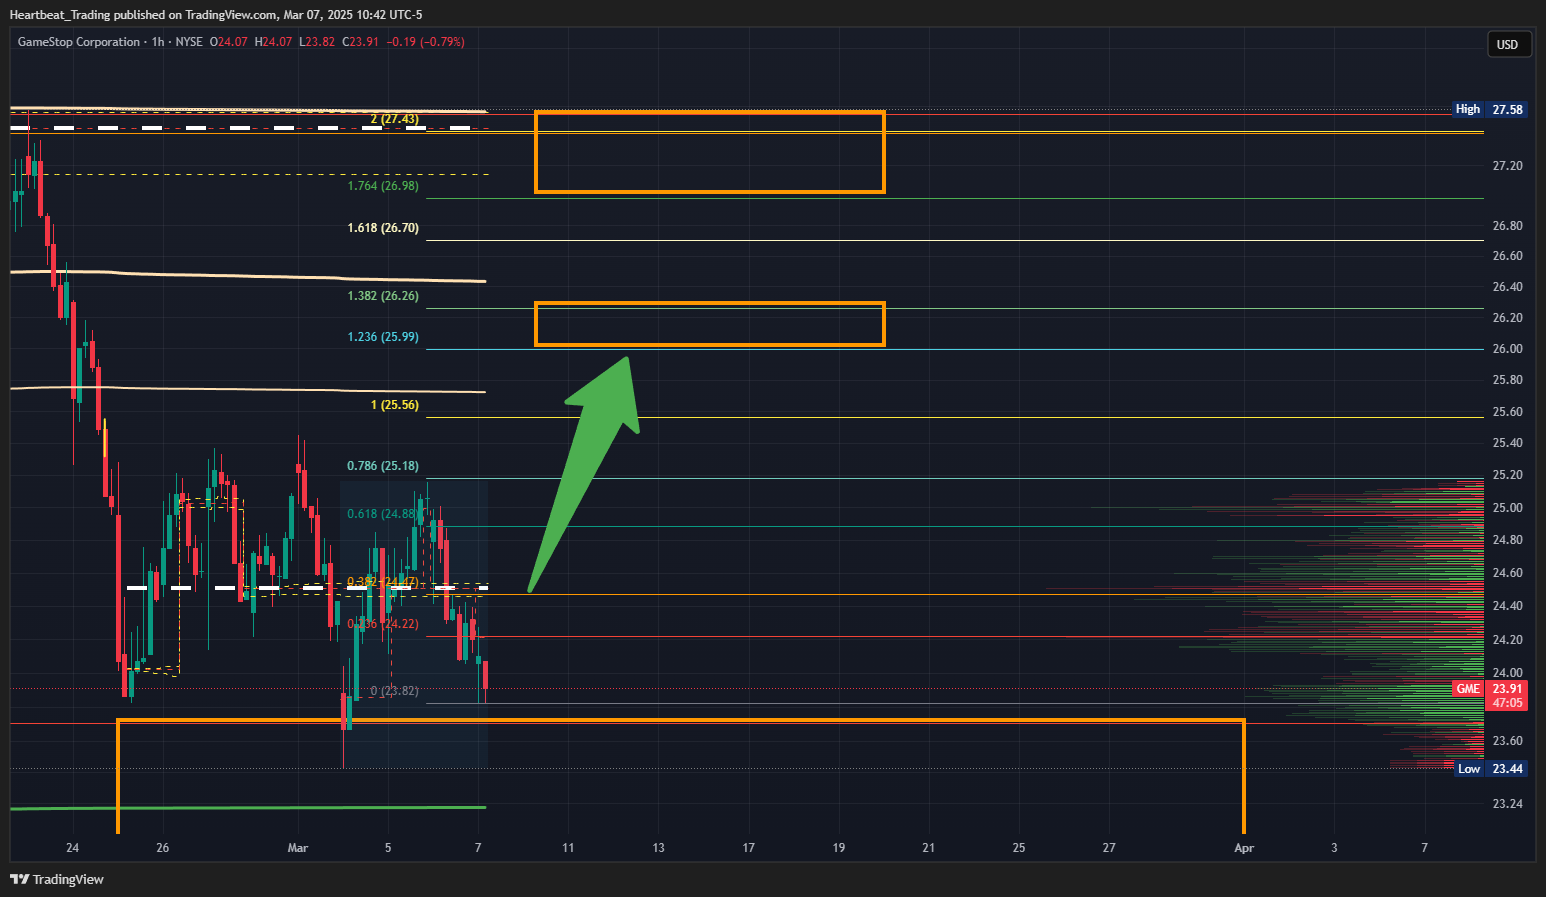Select the Fib level 1.618 (26.70) label
Viewport: 1546px width, 897px height.
pos(383,228)
